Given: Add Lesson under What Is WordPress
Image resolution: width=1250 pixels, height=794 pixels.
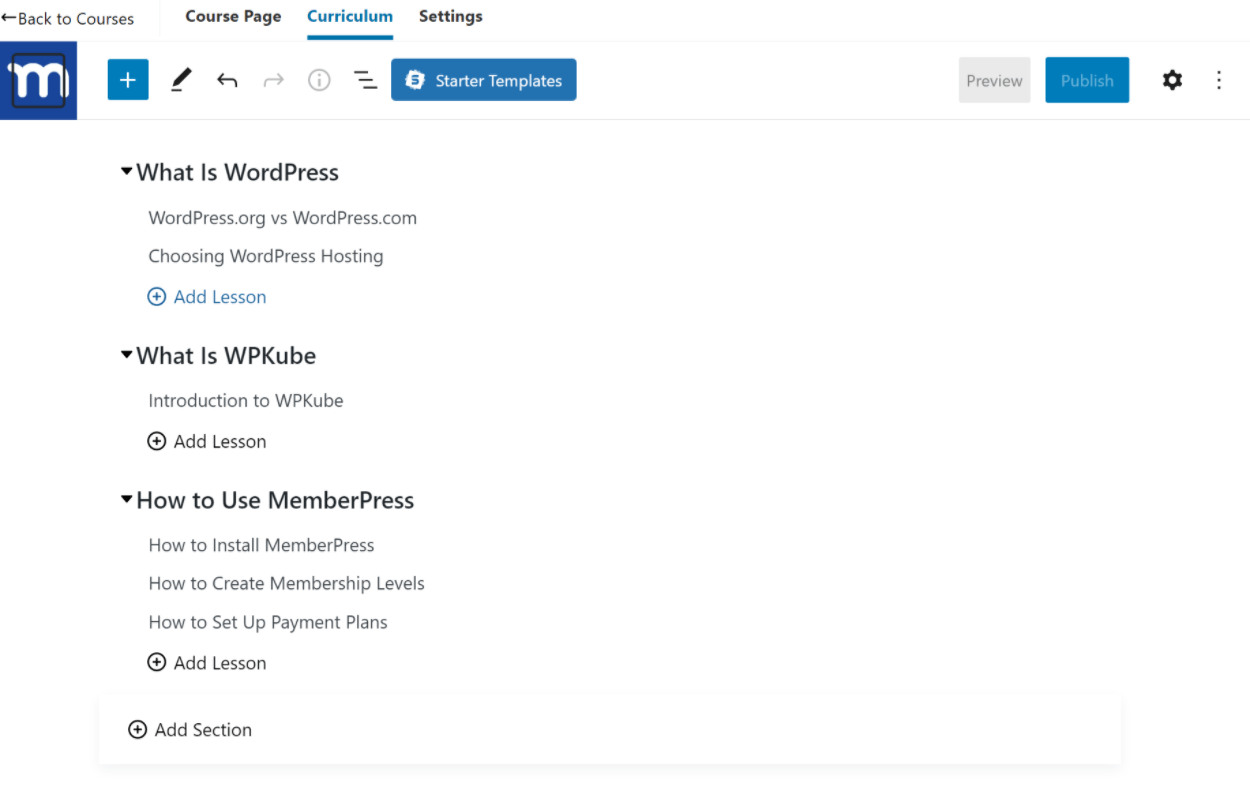Looking at the screenshot, I should (207, 297).
